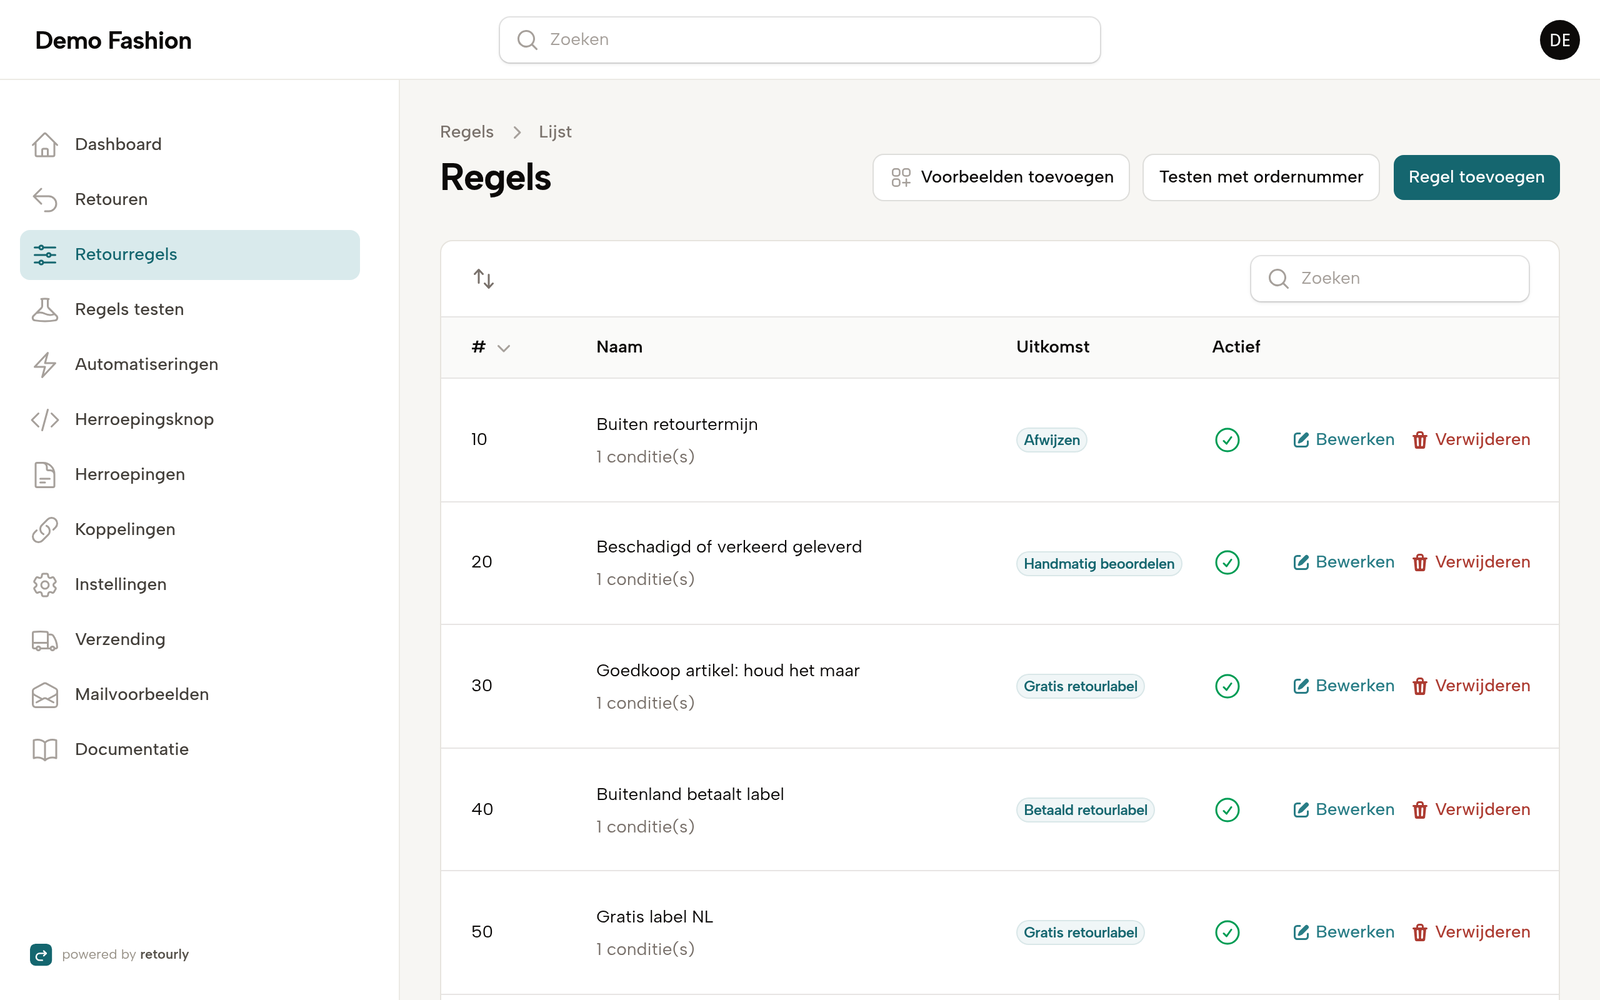Screen dimensions: 1600x1000
Task: Click the Handmatig beoordelen badge
Action: click(x=1099, y=564)
